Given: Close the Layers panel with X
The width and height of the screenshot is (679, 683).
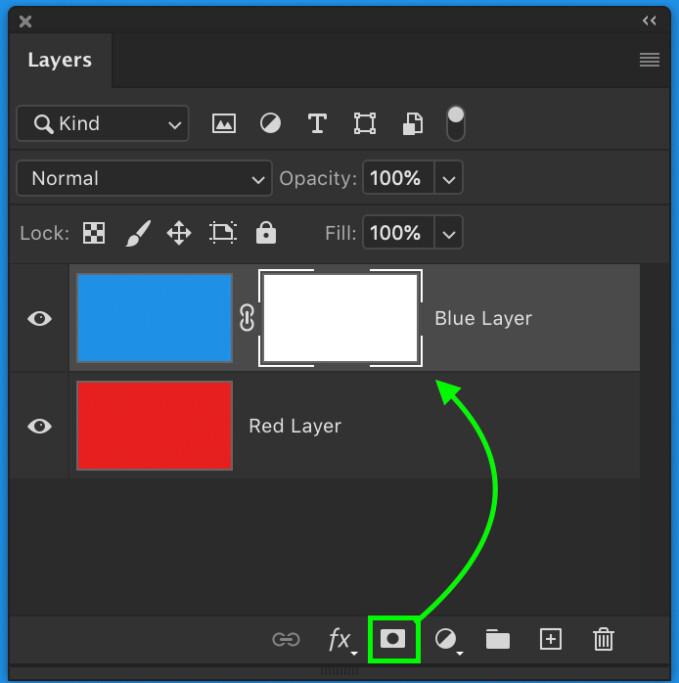Looking at the screenshot, I should pyautogui.click(x=25, y=21).
